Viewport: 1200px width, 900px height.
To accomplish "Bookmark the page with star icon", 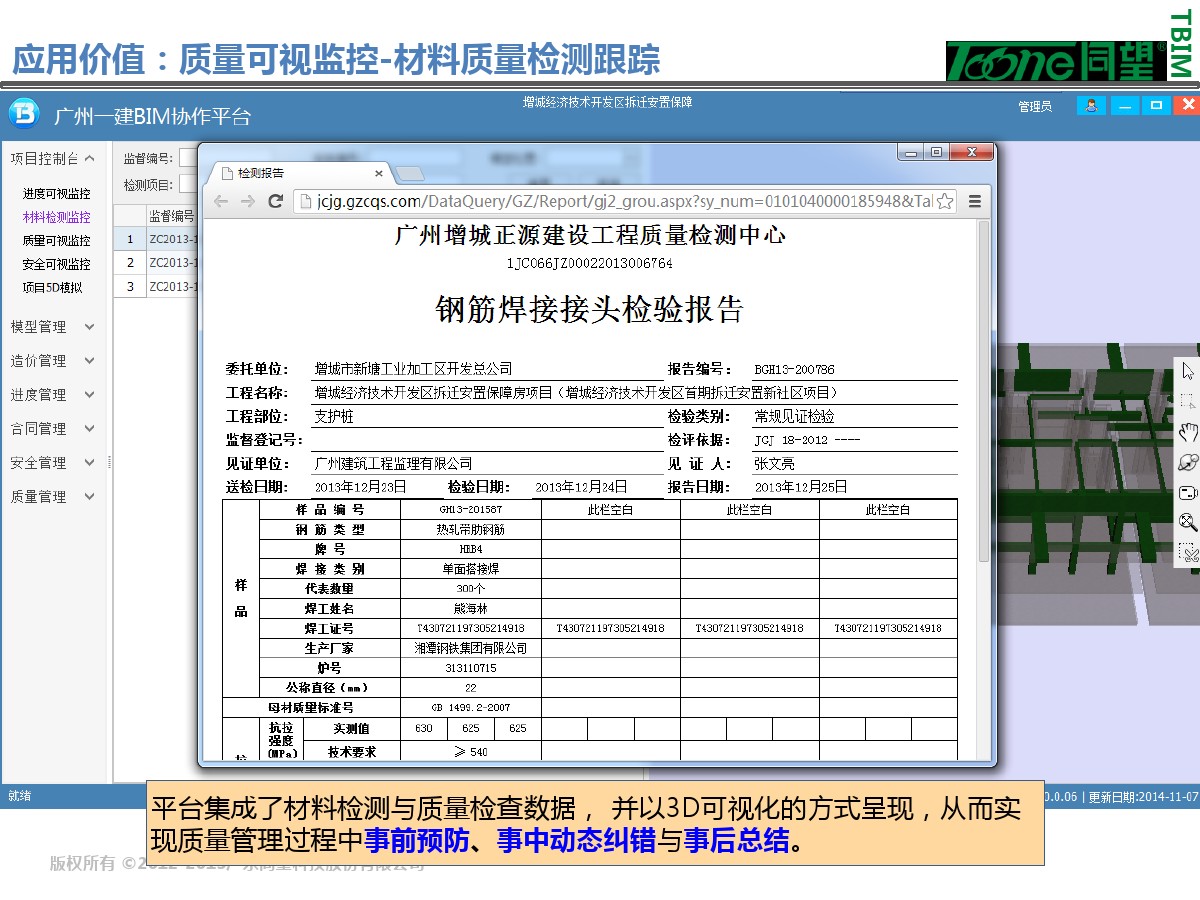I will 944,202.
